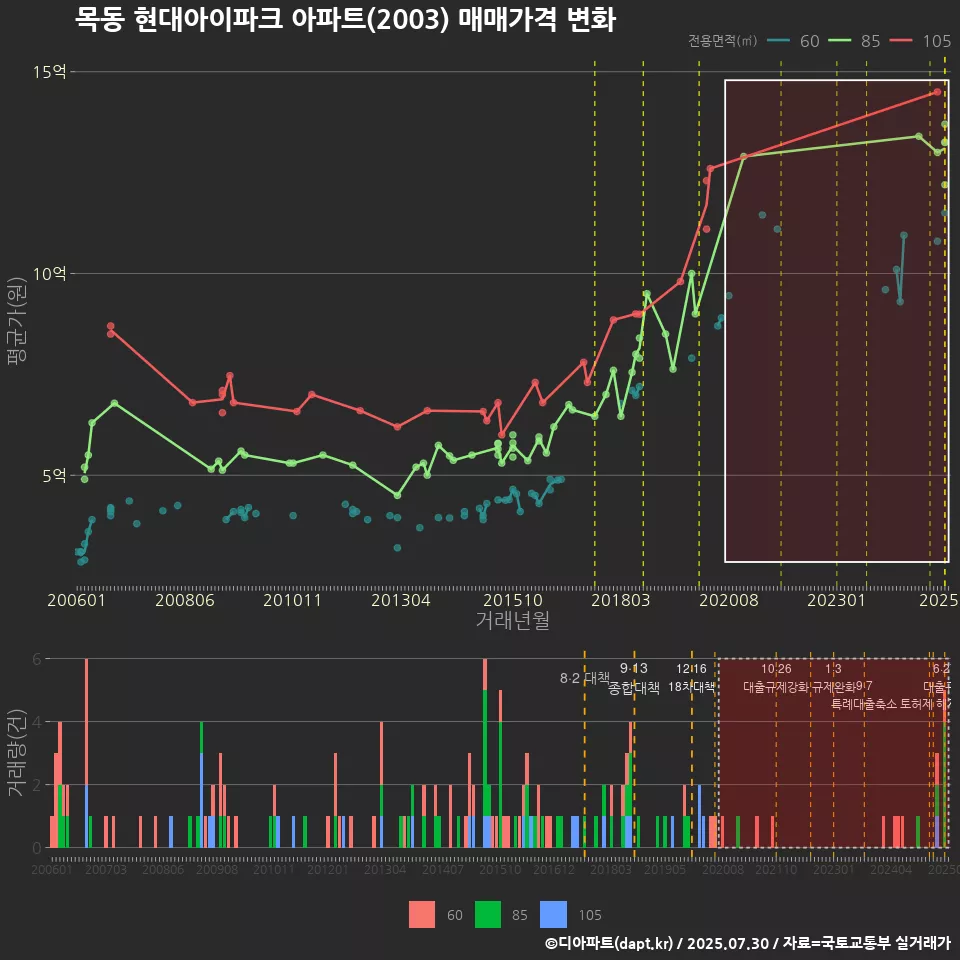The image size is (960, 960).
Task: Click the '©디아파트(dapt.kr)' source credit
Action: coord(609,943)
